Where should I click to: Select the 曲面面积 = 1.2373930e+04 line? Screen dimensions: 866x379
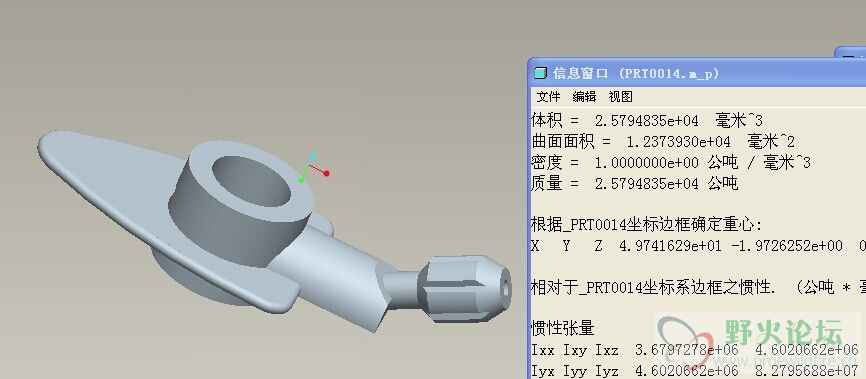(663, 141)
